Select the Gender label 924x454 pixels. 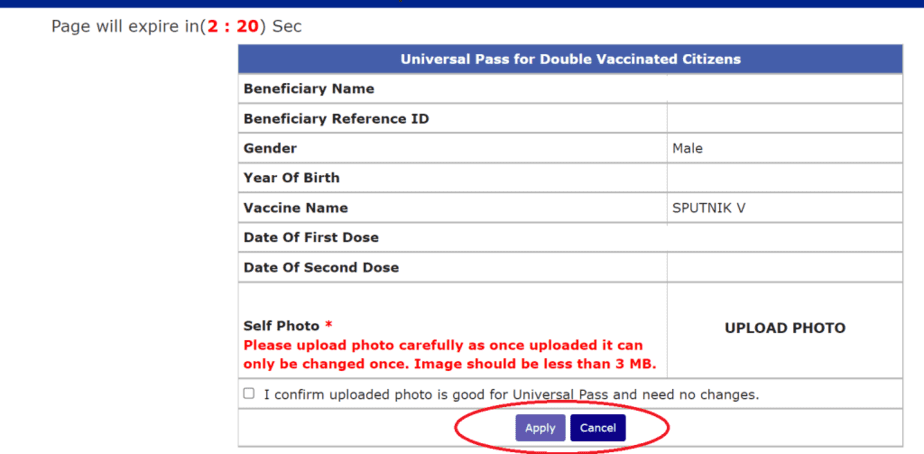270,148
